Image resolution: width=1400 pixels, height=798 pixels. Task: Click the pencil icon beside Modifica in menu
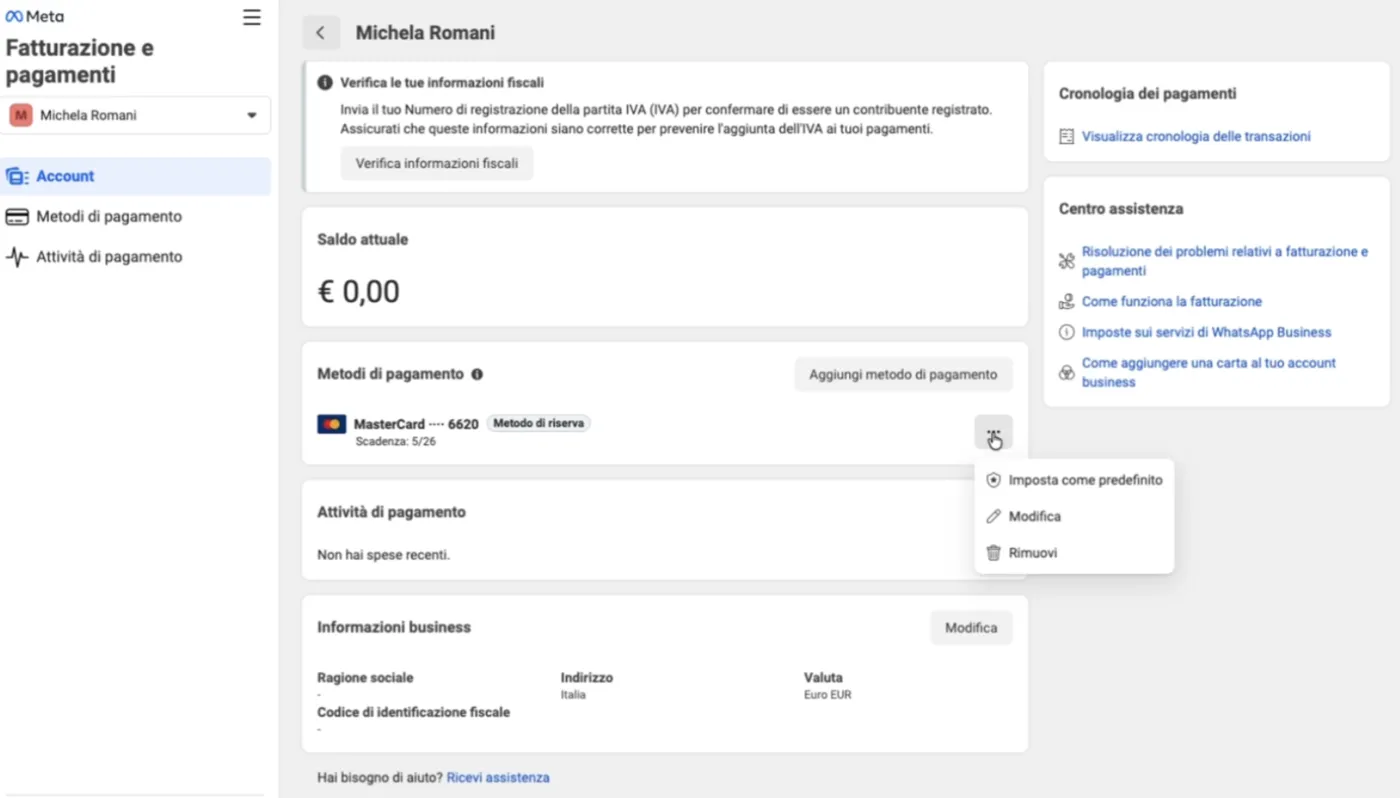(x=993, y=516)
